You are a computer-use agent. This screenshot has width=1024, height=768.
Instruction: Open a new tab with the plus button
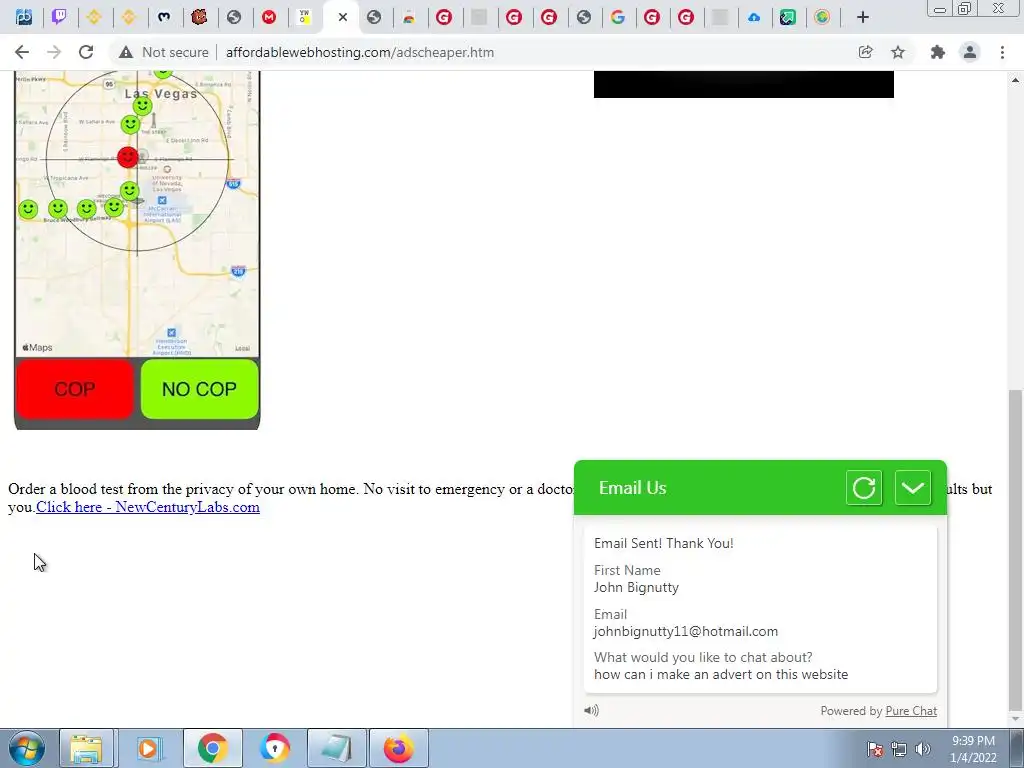pos(863,18)
